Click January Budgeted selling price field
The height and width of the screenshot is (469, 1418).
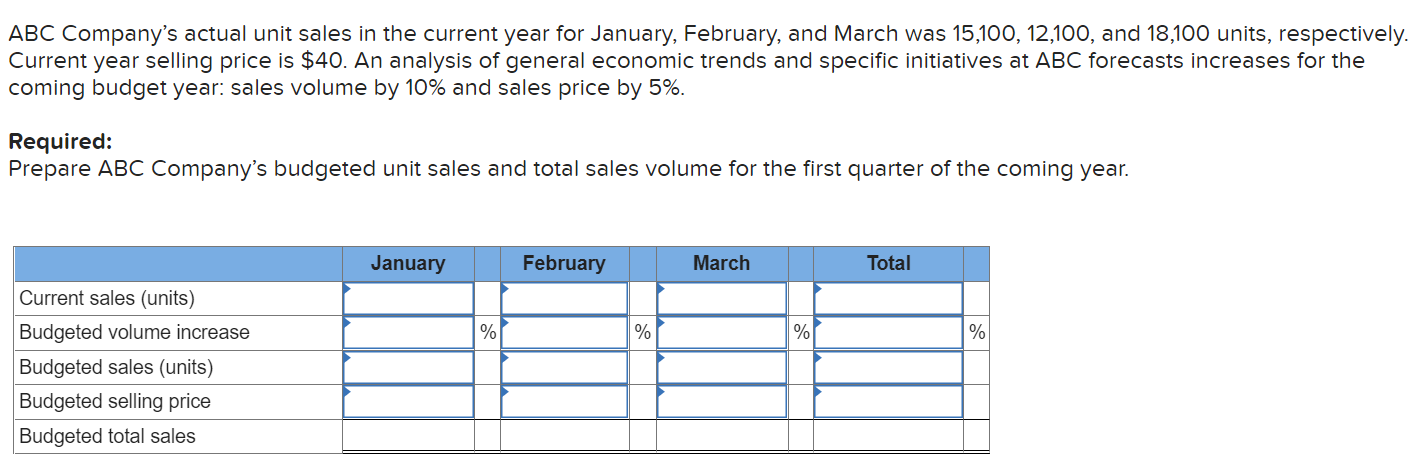click(408, 401)
